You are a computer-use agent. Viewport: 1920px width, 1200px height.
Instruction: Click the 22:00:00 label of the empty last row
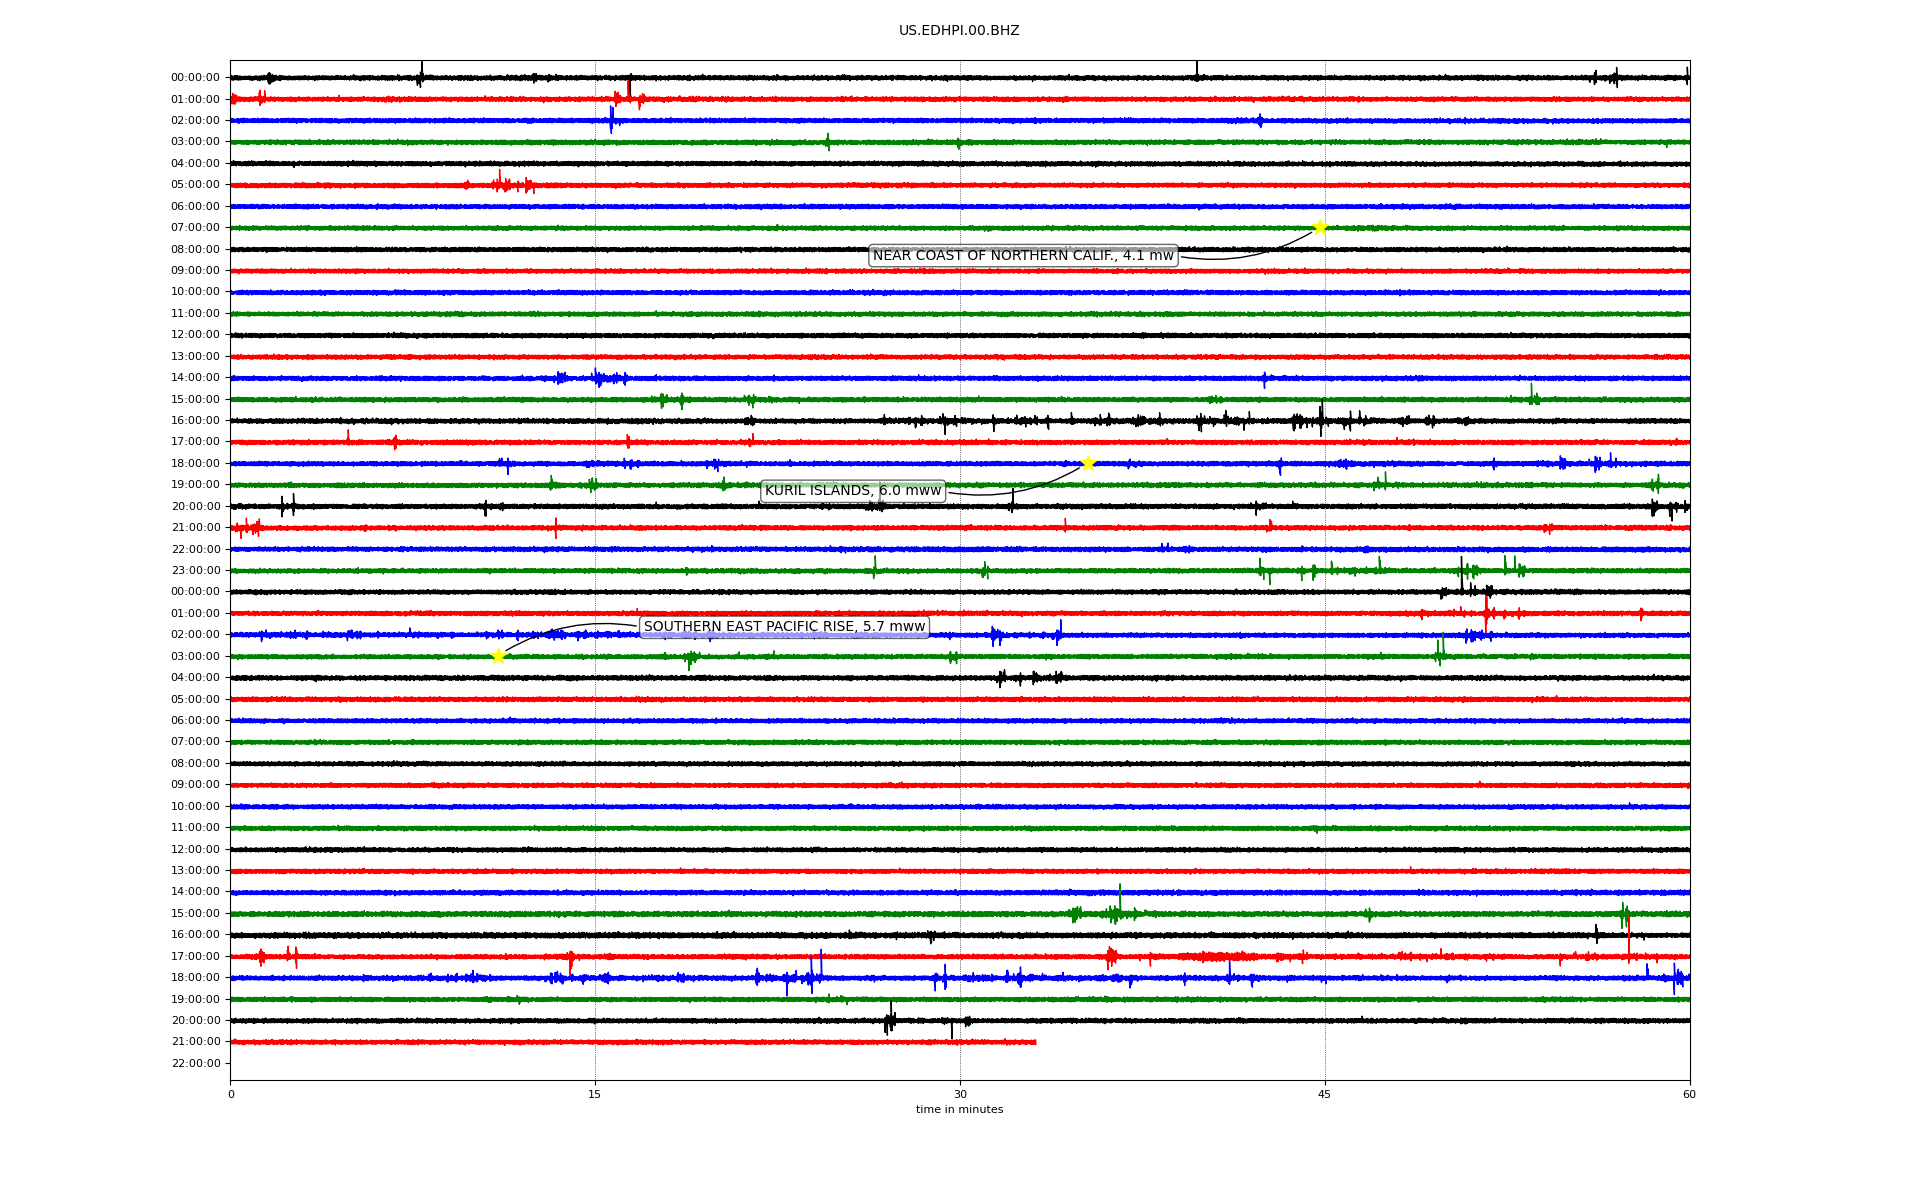[x=195, y=1064]
